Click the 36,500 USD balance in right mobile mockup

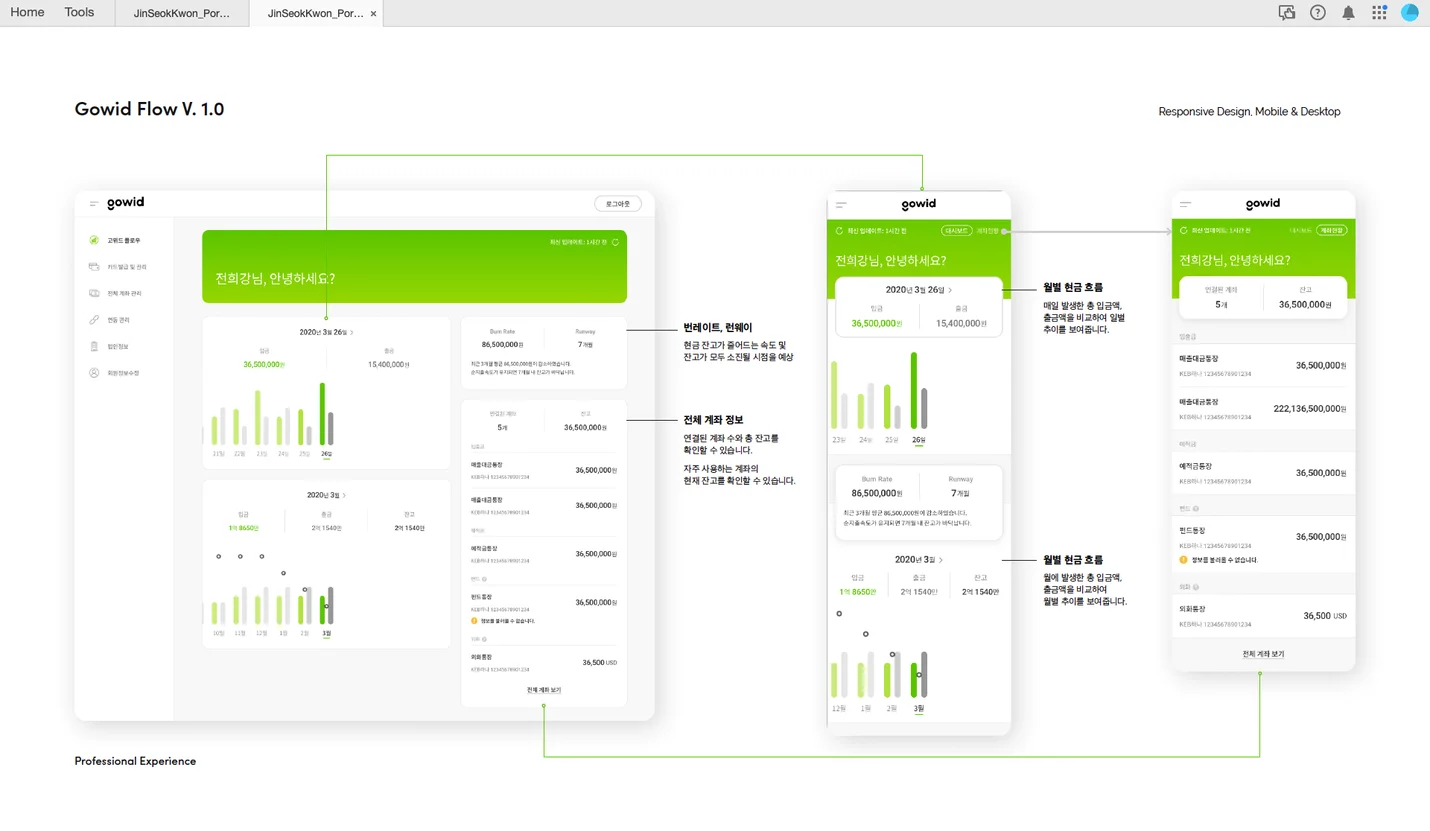[x=1325, y=616]
